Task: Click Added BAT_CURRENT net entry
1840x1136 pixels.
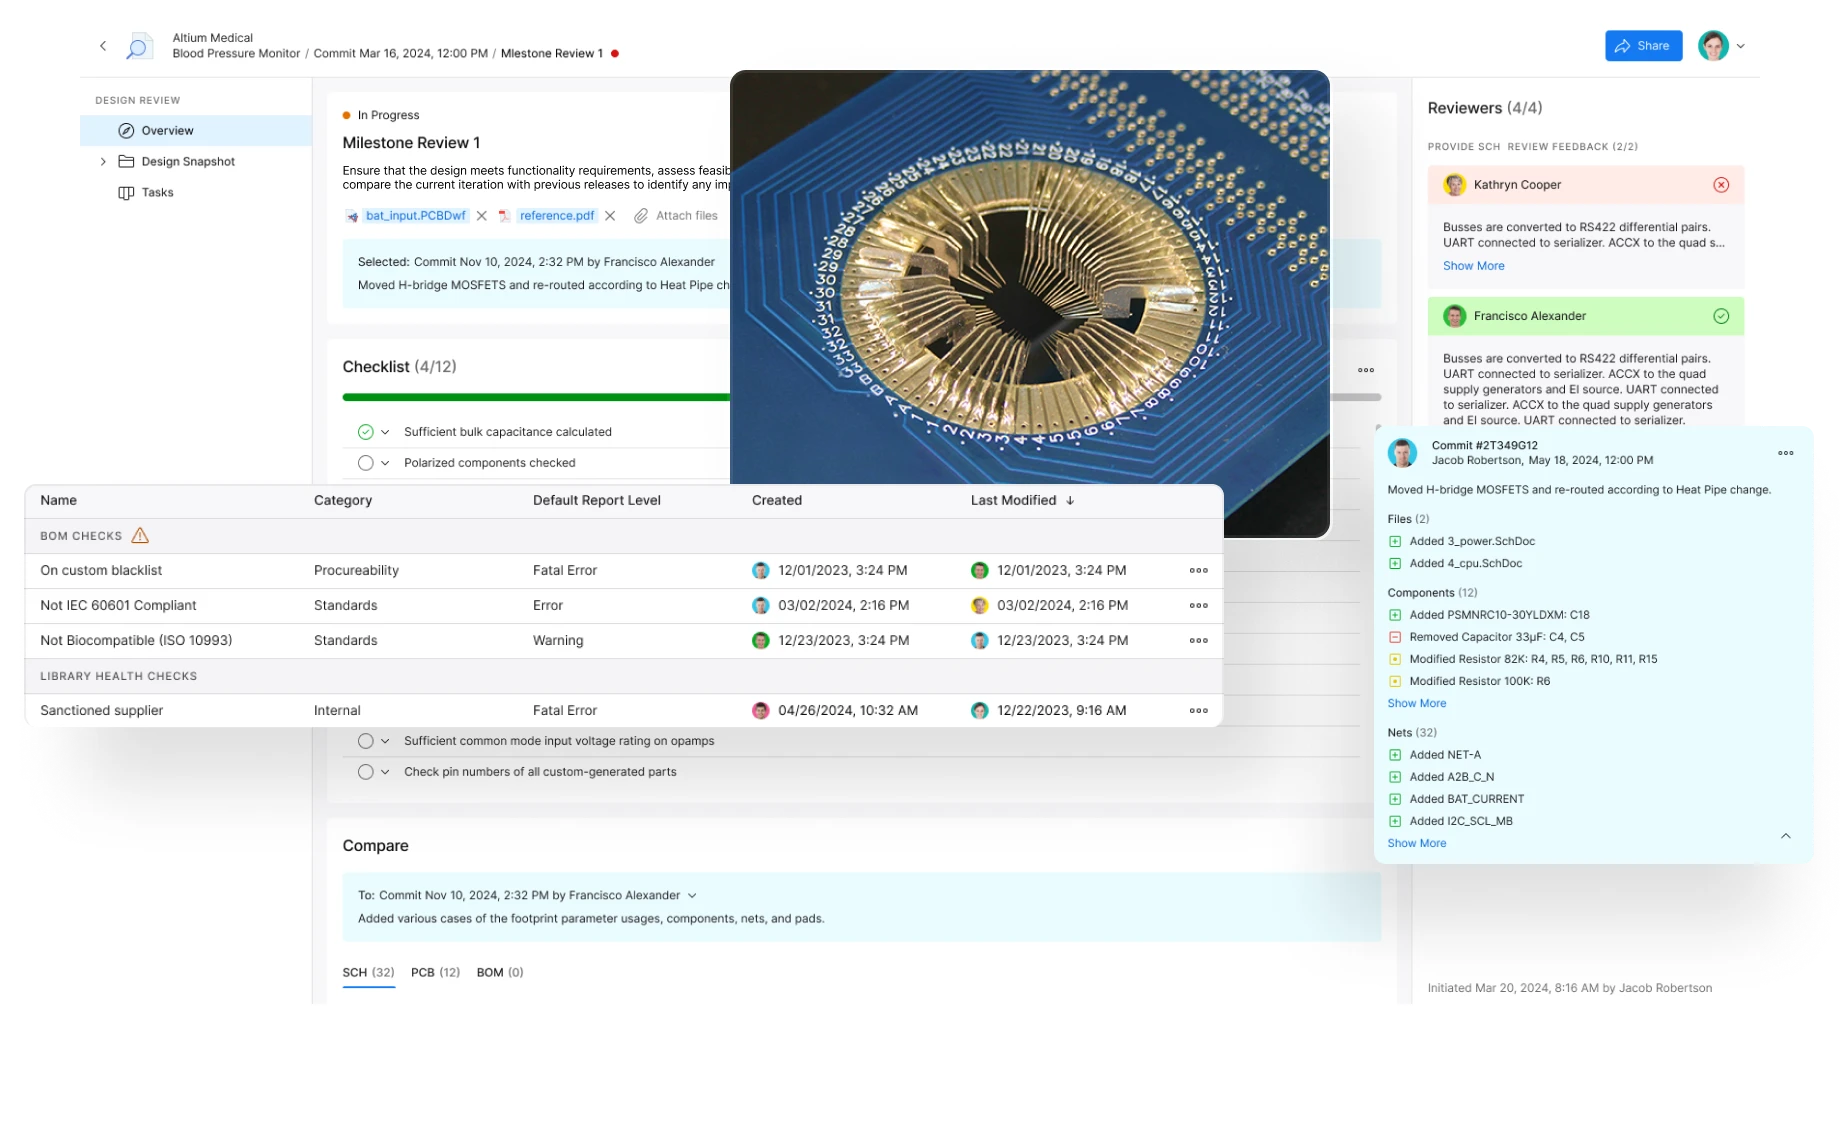Action: pos(1456,800)
